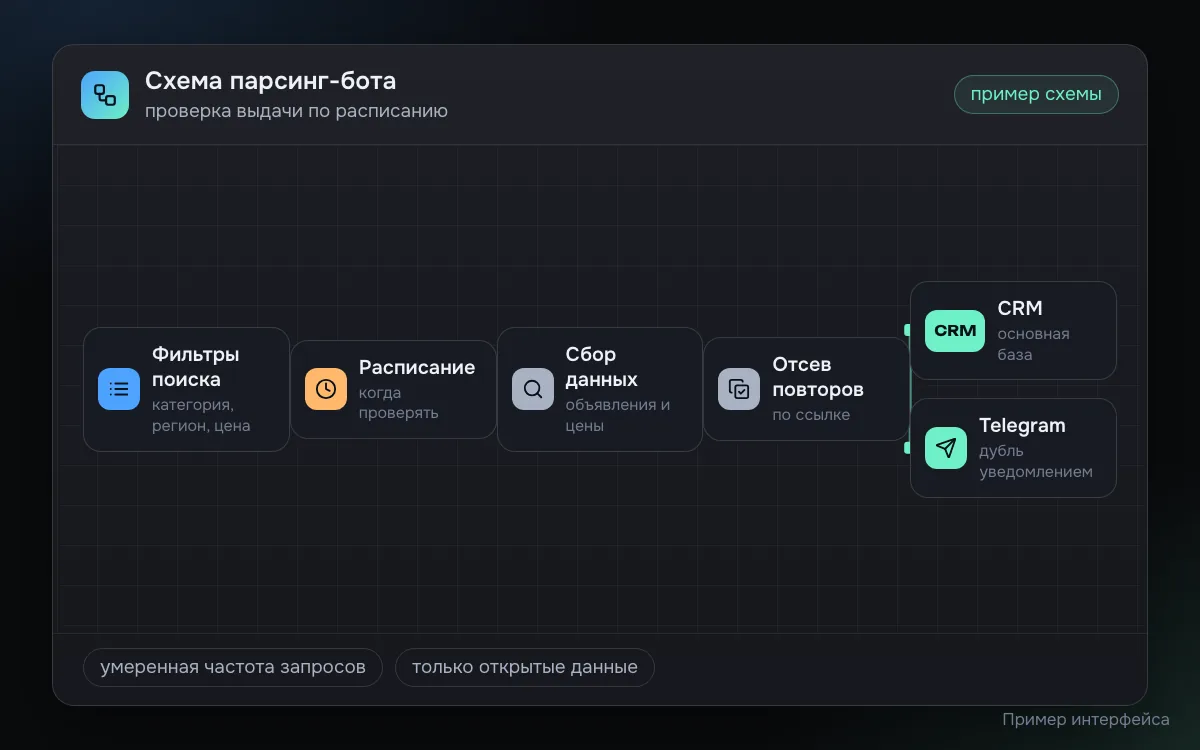Click the connector port on the CRM node
The height and width of the screenshot is (750, 1200).
point(907,330)
